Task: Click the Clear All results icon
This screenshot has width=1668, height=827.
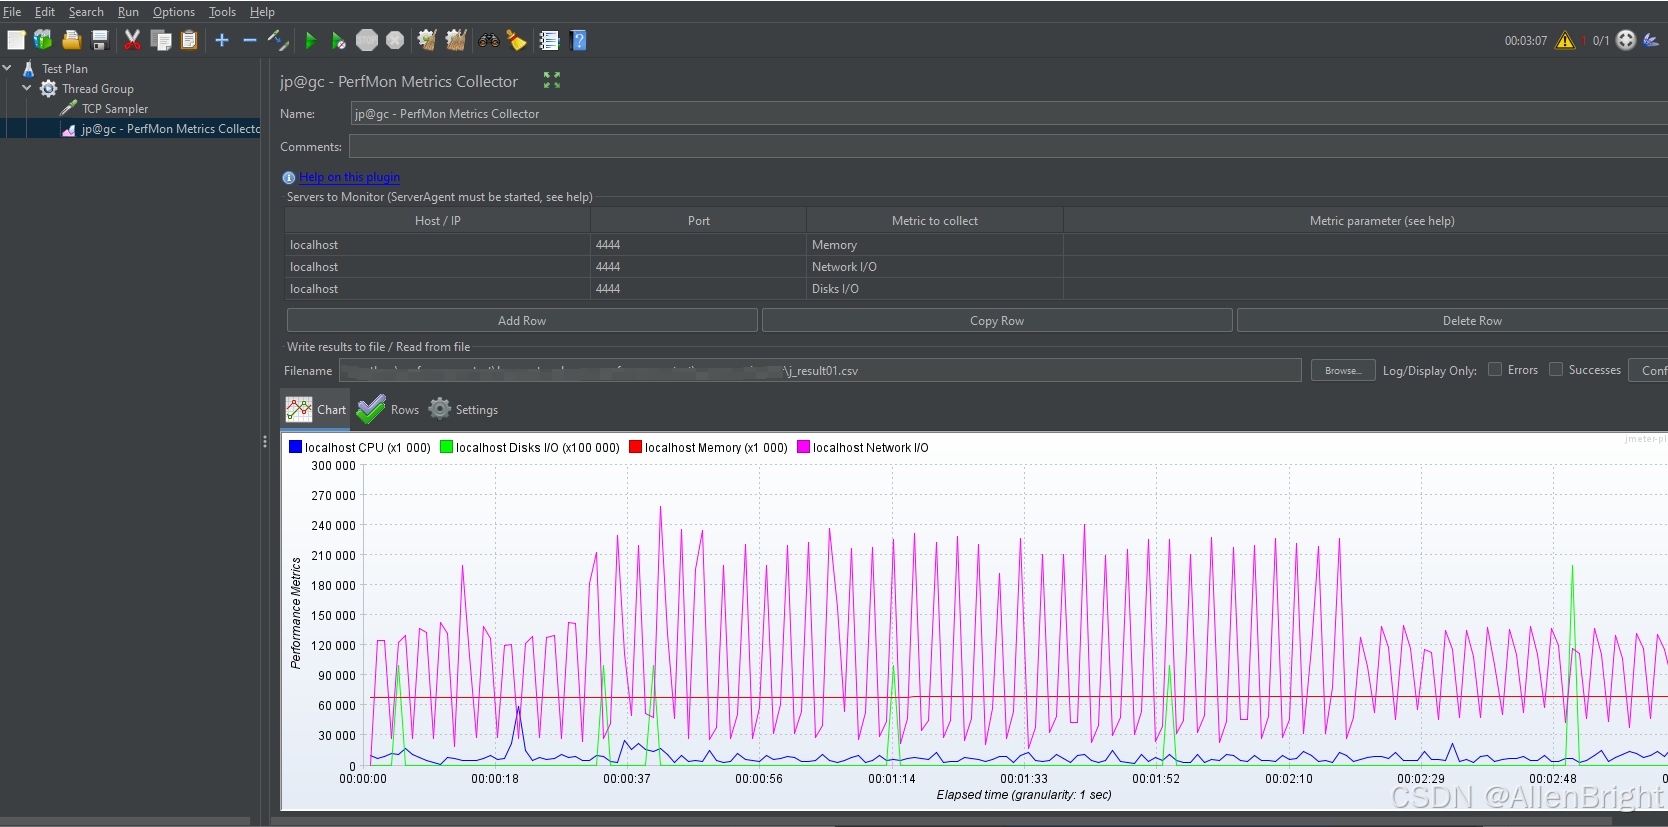Action: point(456,40)
